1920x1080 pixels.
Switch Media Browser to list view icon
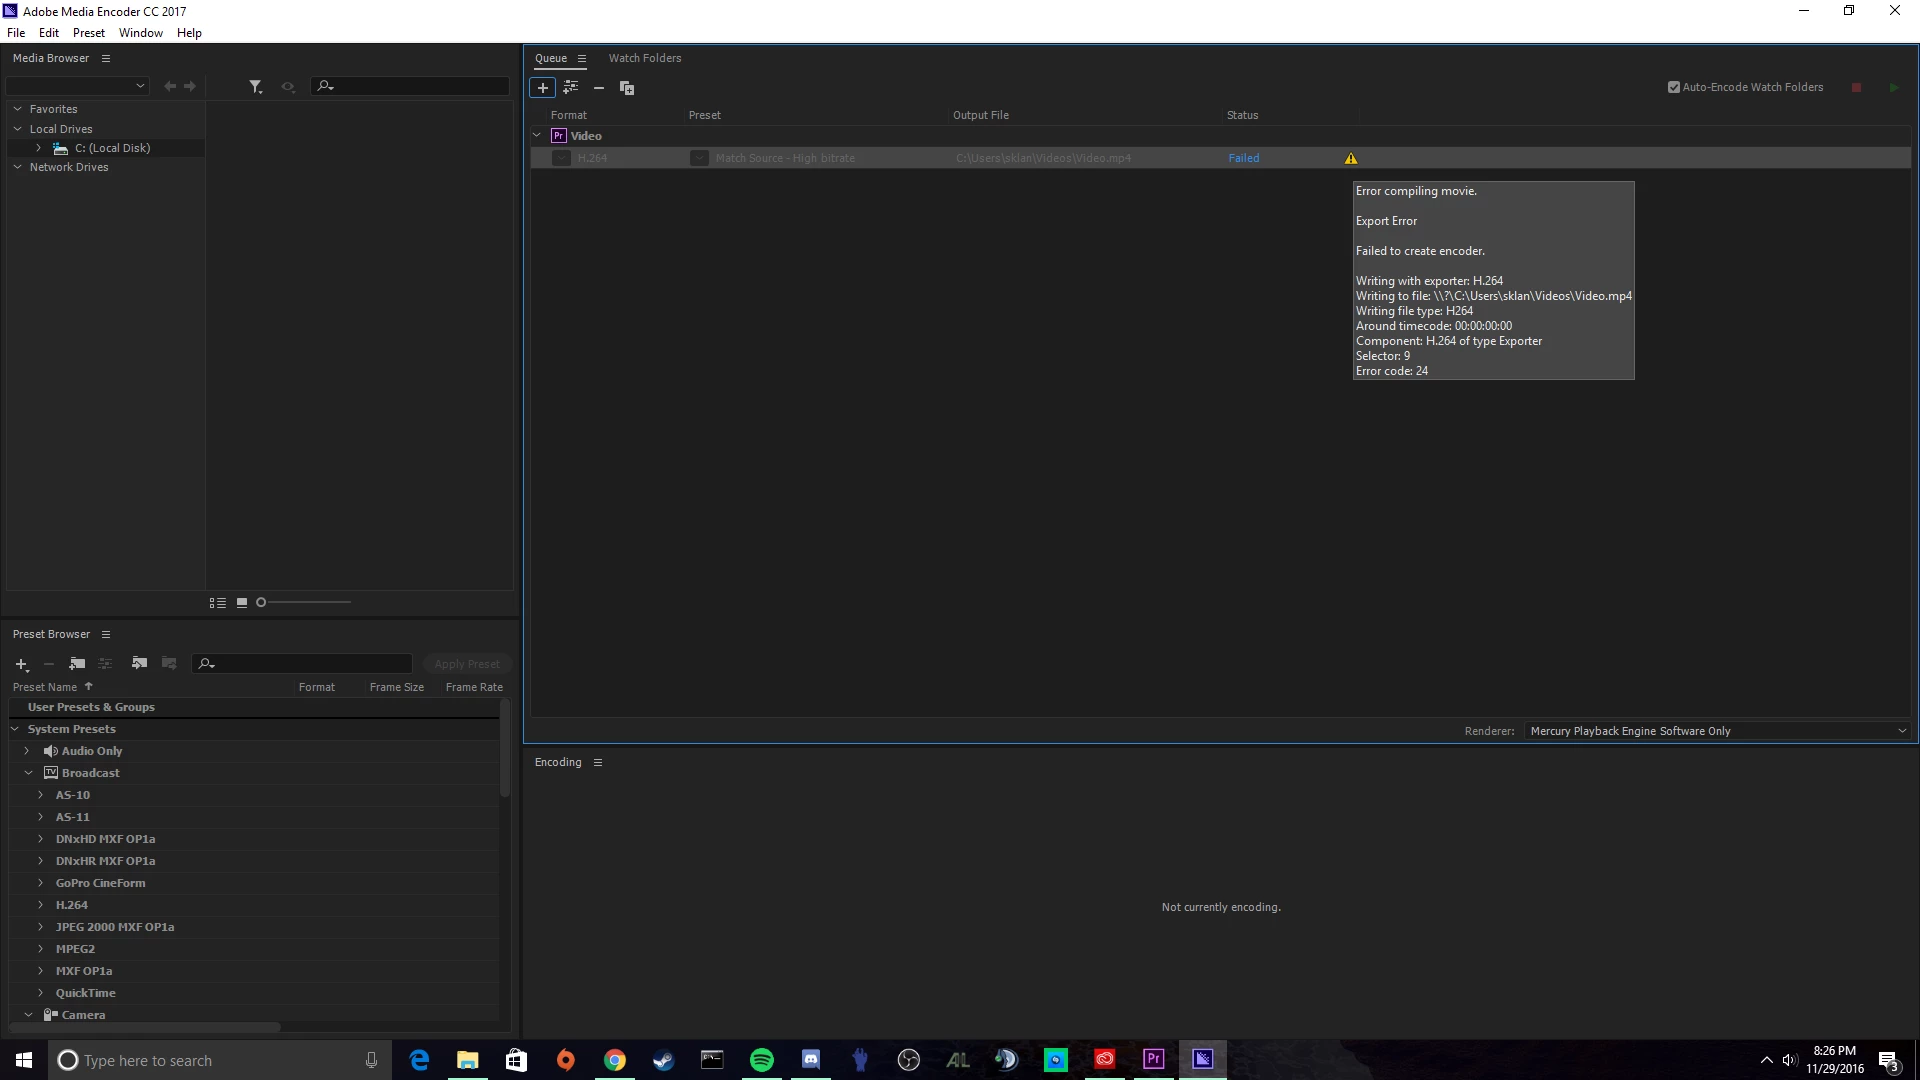coord(217,603)
